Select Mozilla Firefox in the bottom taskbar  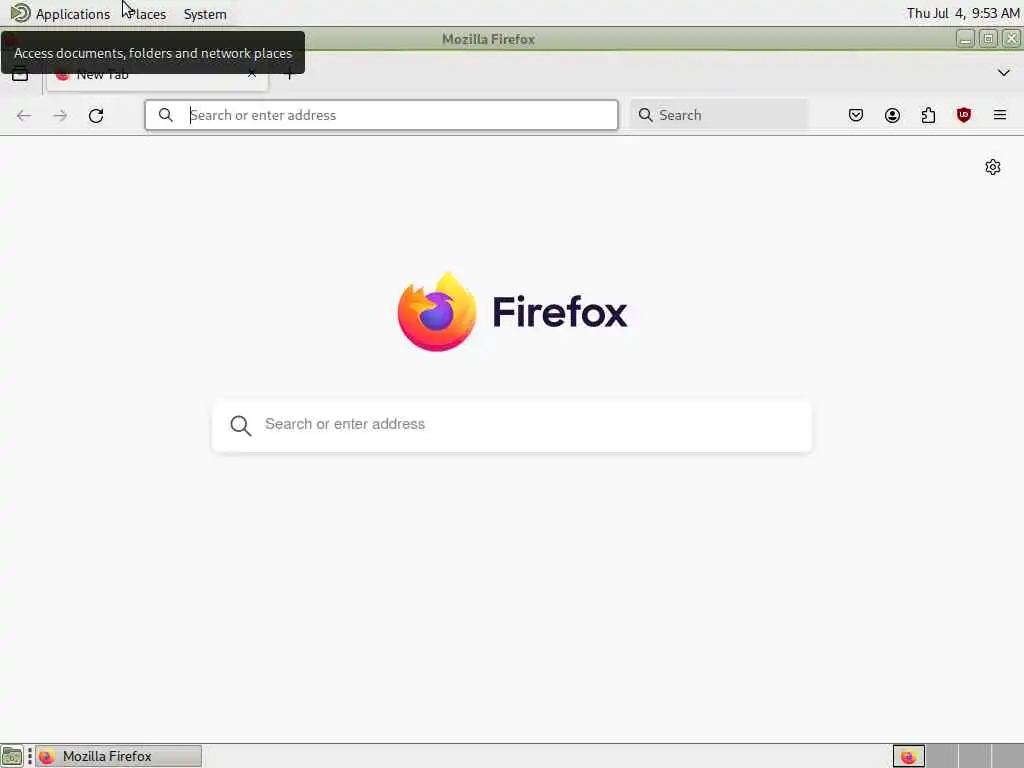pos(118,756)
